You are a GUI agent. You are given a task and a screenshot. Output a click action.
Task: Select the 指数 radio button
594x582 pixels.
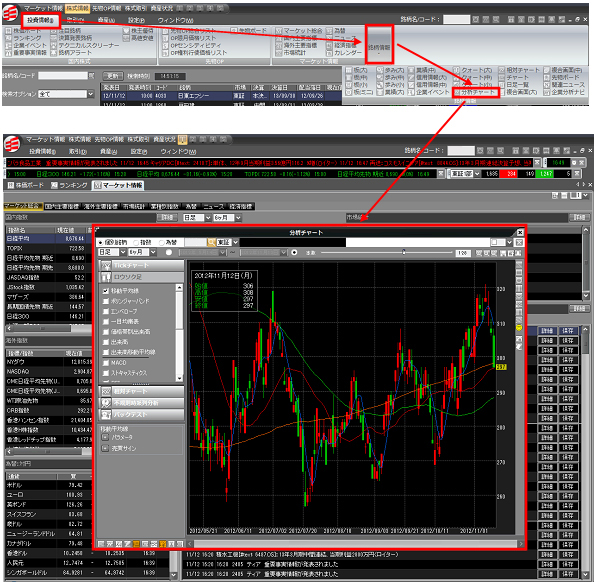[136, 242]
